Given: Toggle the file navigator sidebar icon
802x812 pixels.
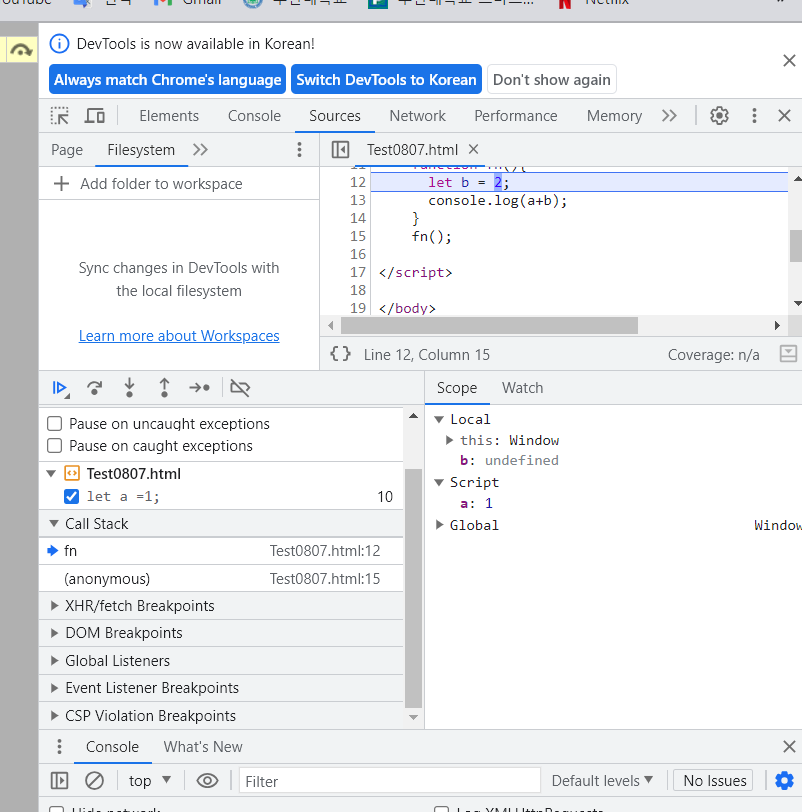Looking at the screenshot, I should click(x=340, y=150).
